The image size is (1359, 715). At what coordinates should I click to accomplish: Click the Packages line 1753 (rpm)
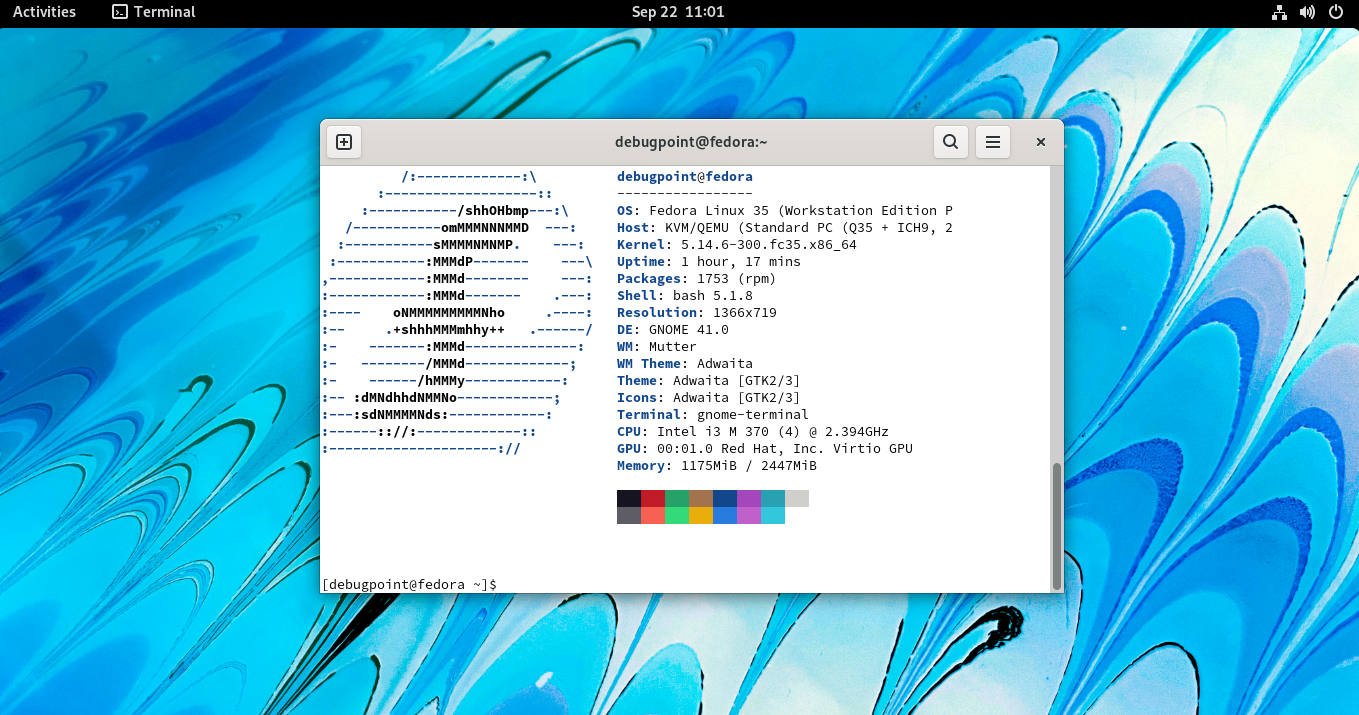(x=697, y=279)
